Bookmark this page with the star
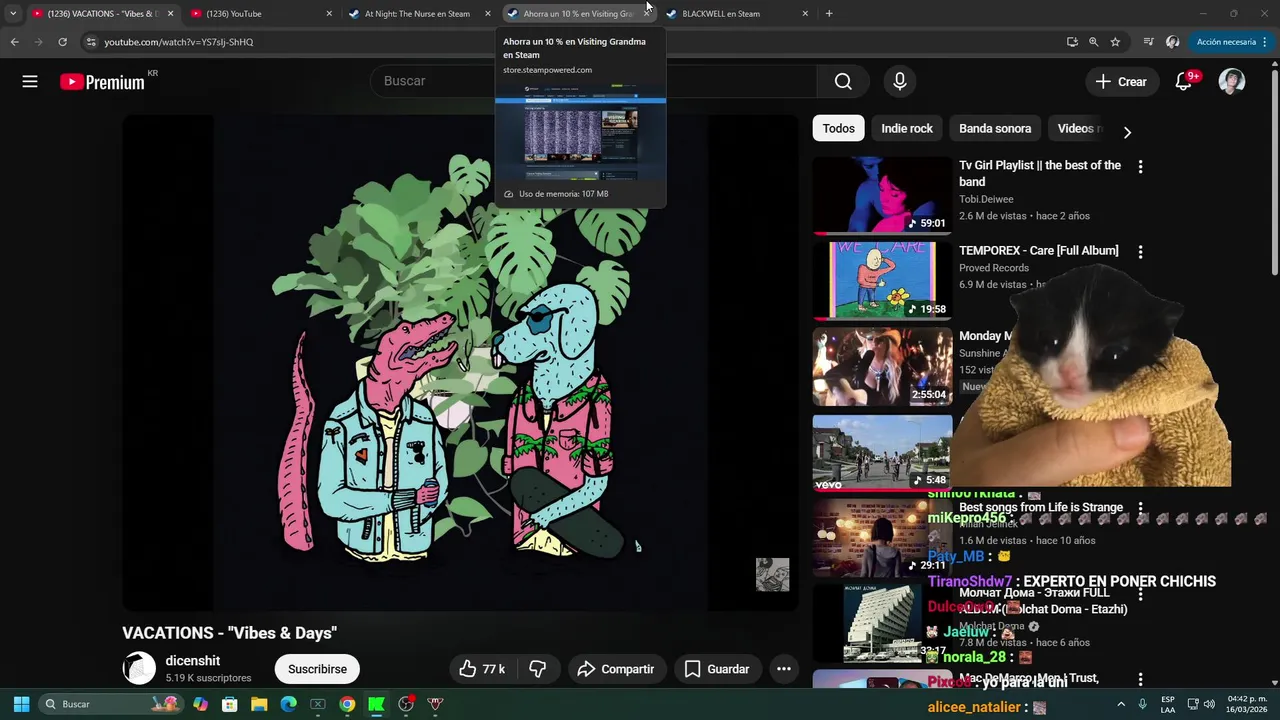The width and height of the screenshot is (1280, 720). click(x=1115, y=42)
